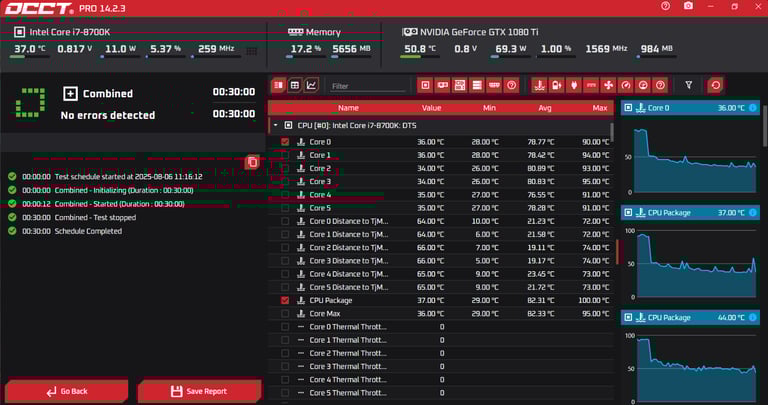768x405 pixels.
Task: Click the Intel Core i7-8700K header label
Action: coord(70,32)
